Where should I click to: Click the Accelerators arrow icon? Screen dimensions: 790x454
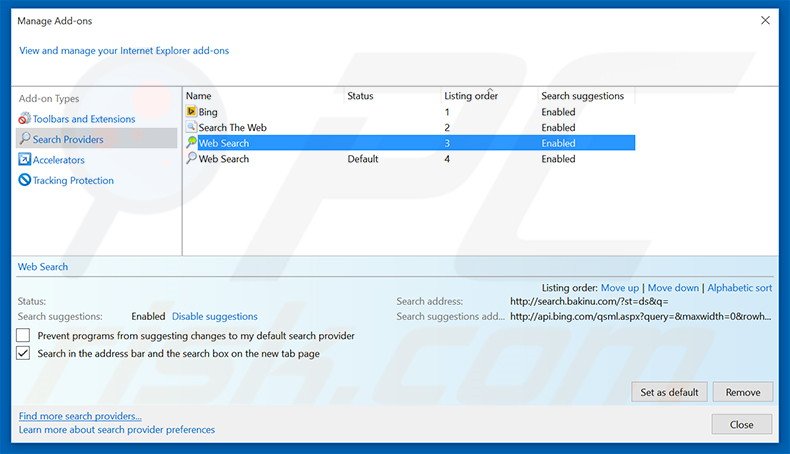click(x=24, y=160)
